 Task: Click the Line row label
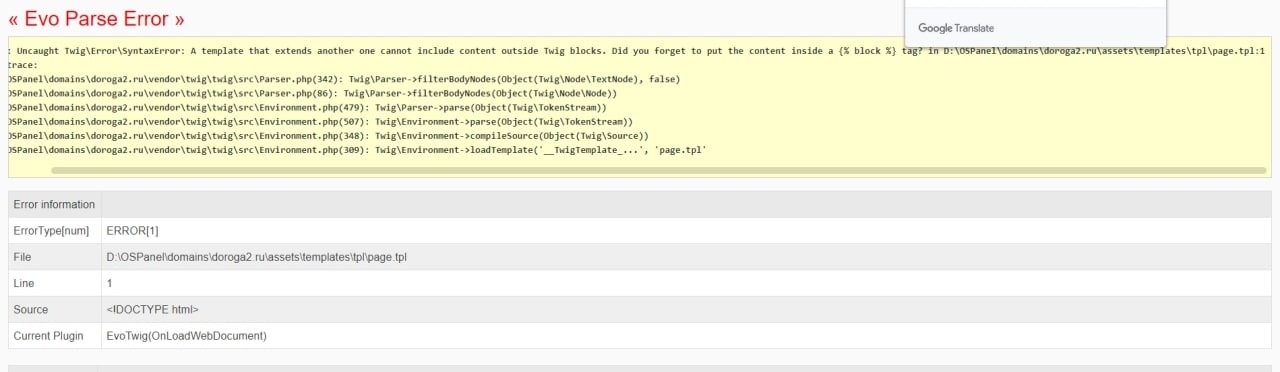click(23, 283)
